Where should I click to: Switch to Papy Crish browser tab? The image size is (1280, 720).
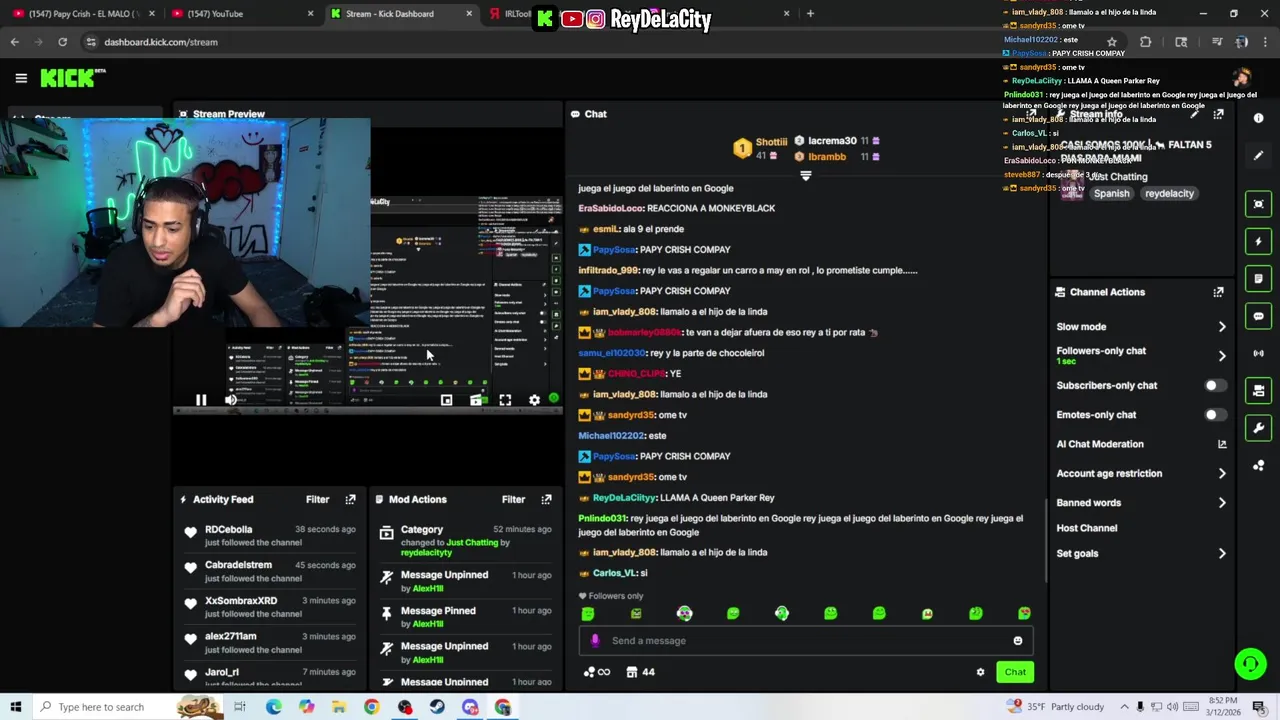[85, 14]
